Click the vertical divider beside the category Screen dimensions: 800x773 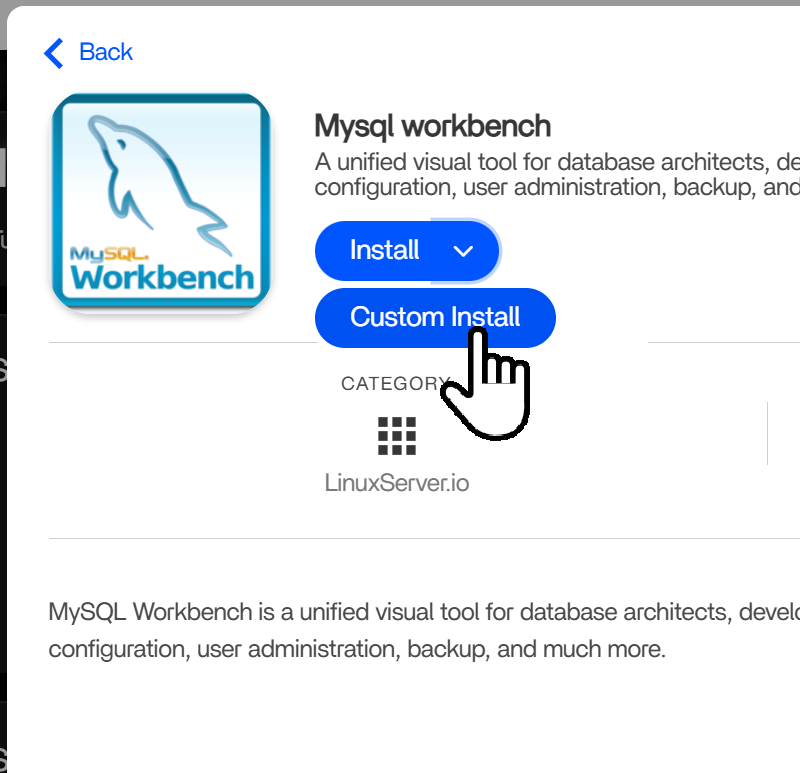767,433
